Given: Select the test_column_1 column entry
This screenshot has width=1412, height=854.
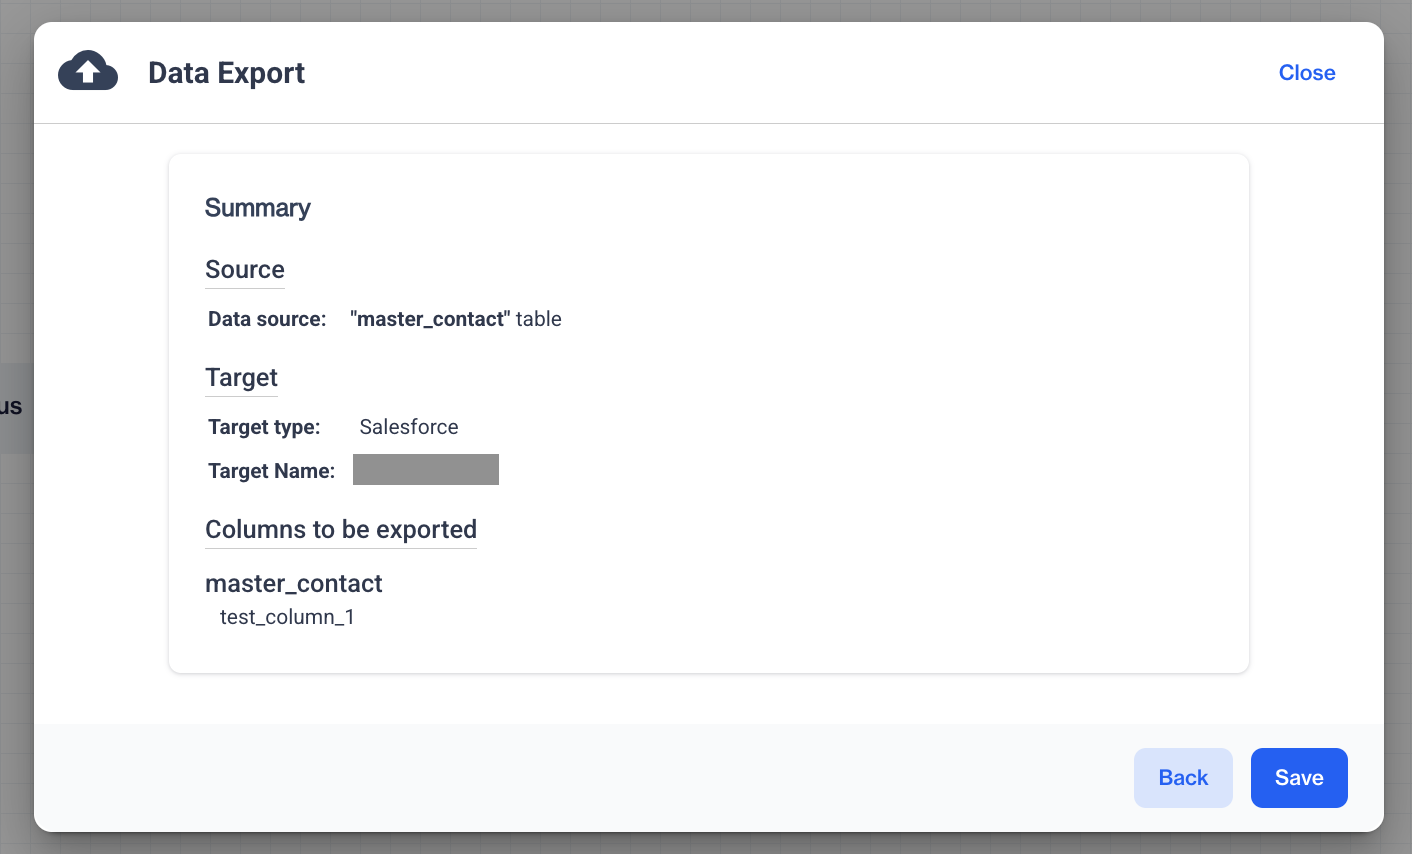Looking at the screenshot, I should tap(287, 617).
